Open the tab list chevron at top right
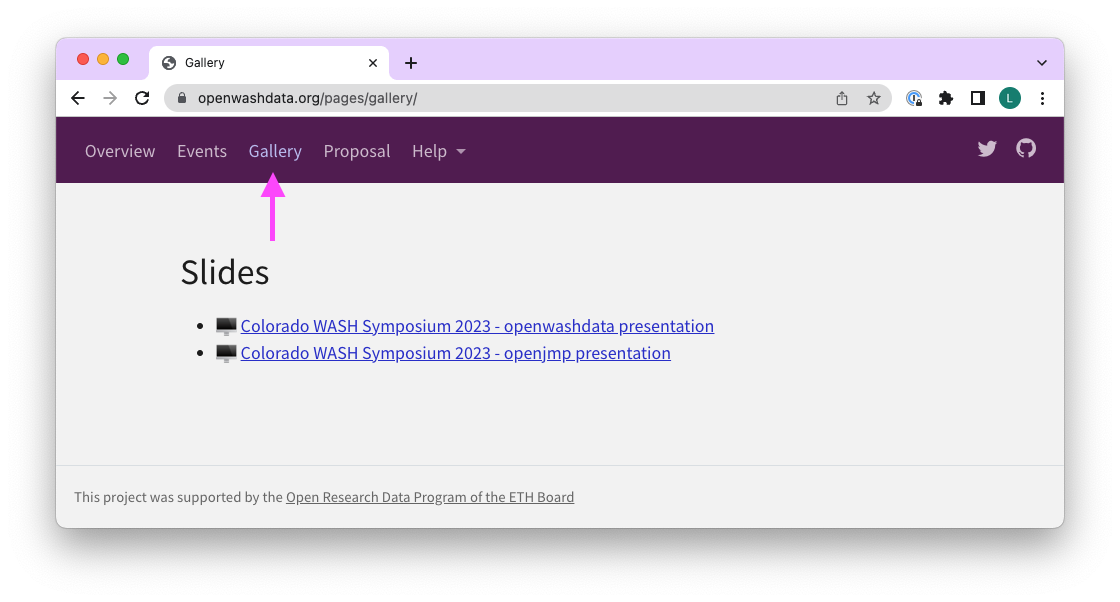 [x=1041, y=61]
